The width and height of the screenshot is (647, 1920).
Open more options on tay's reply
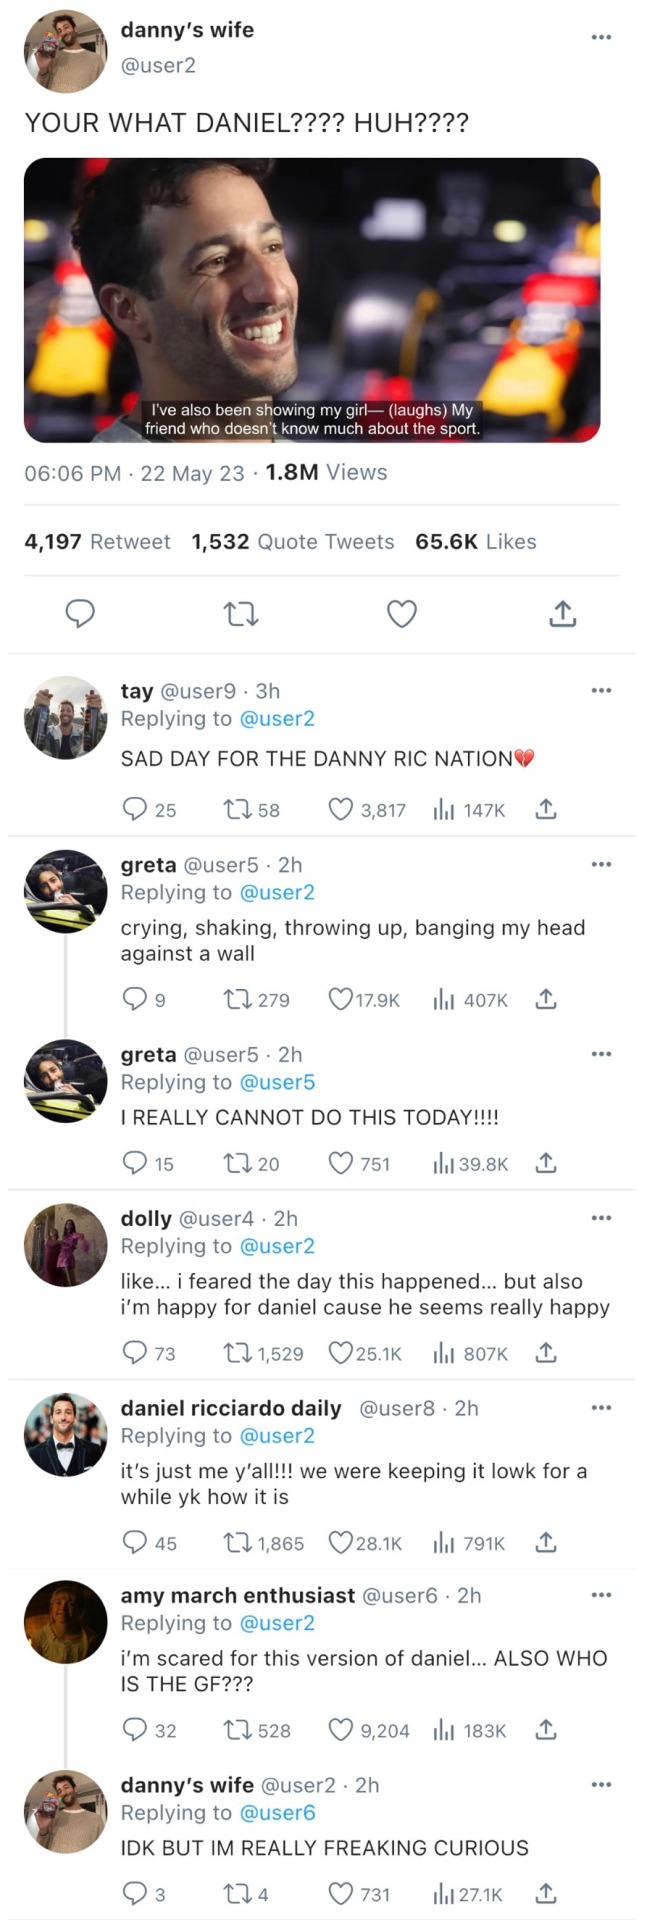(600, 690)
